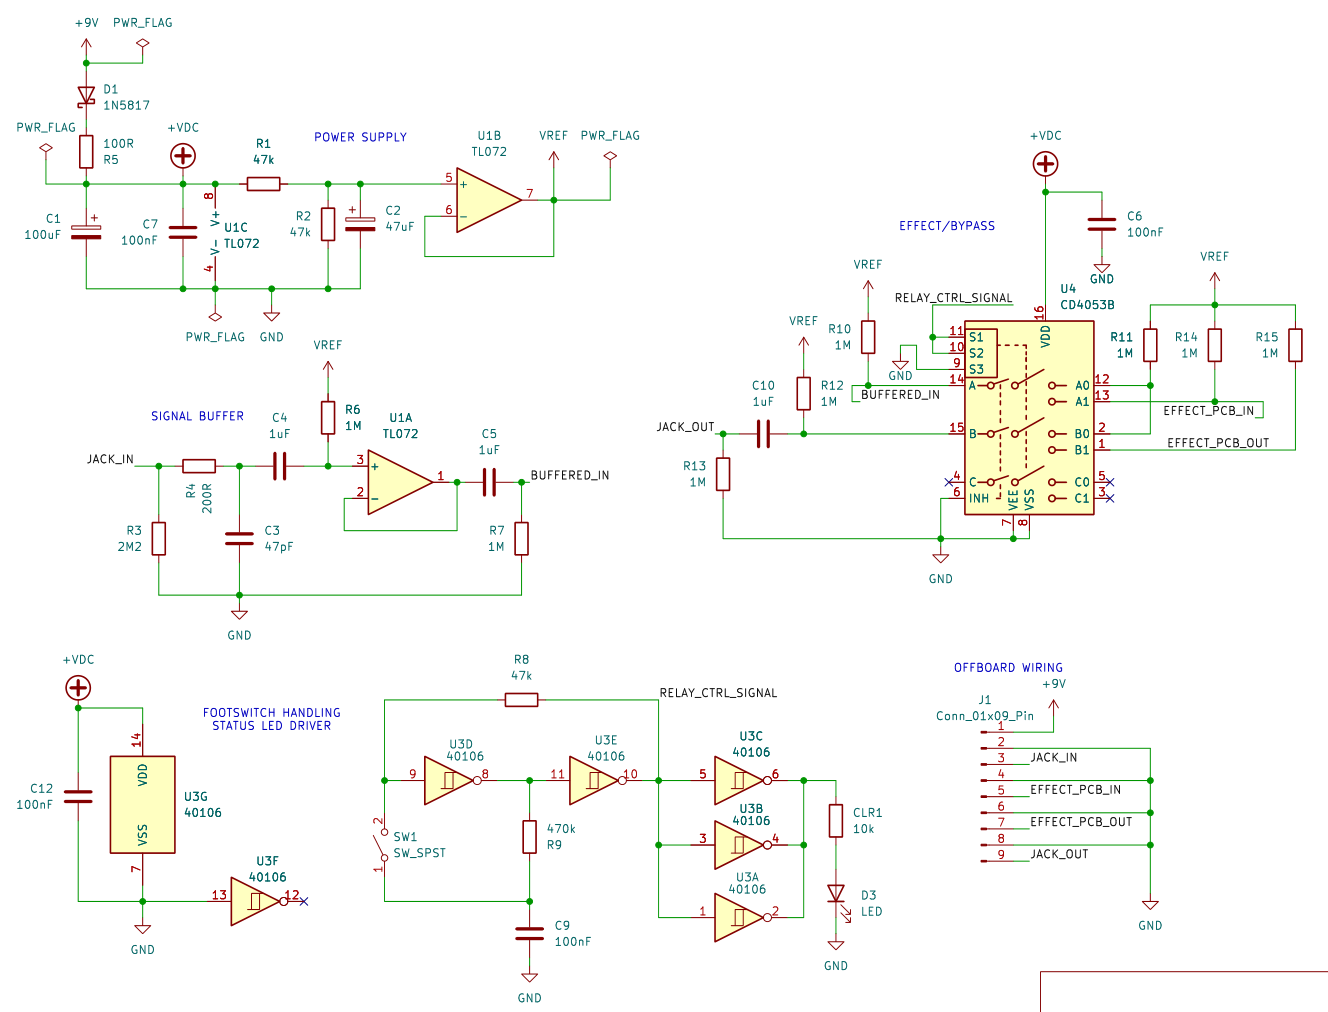Select the R13 1M resistor
The height and width of the screenshot is (1012, 1328).
point(723,474)
